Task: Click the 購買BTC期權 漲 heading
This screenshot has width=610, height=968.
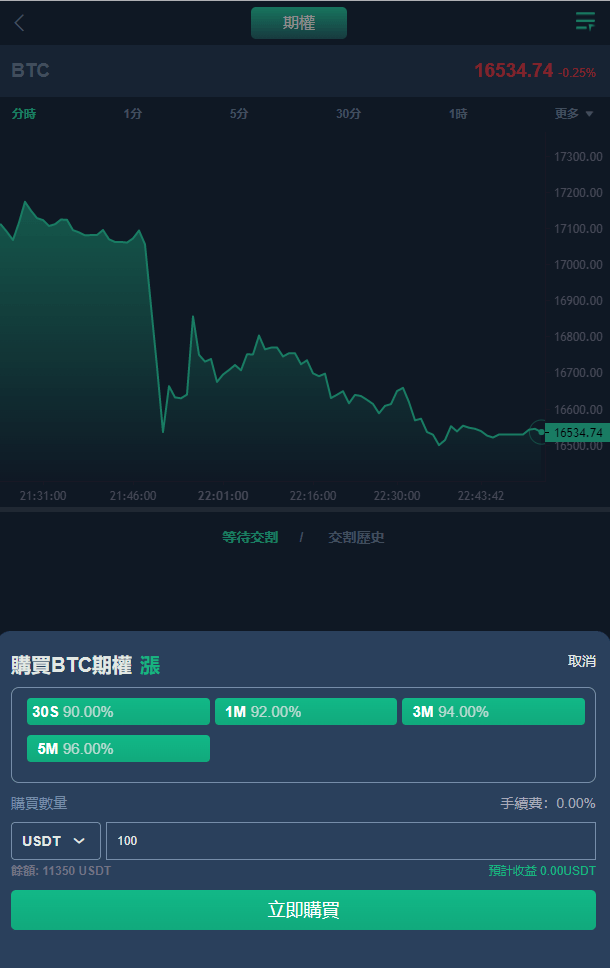Action: (x=85, y=666)
